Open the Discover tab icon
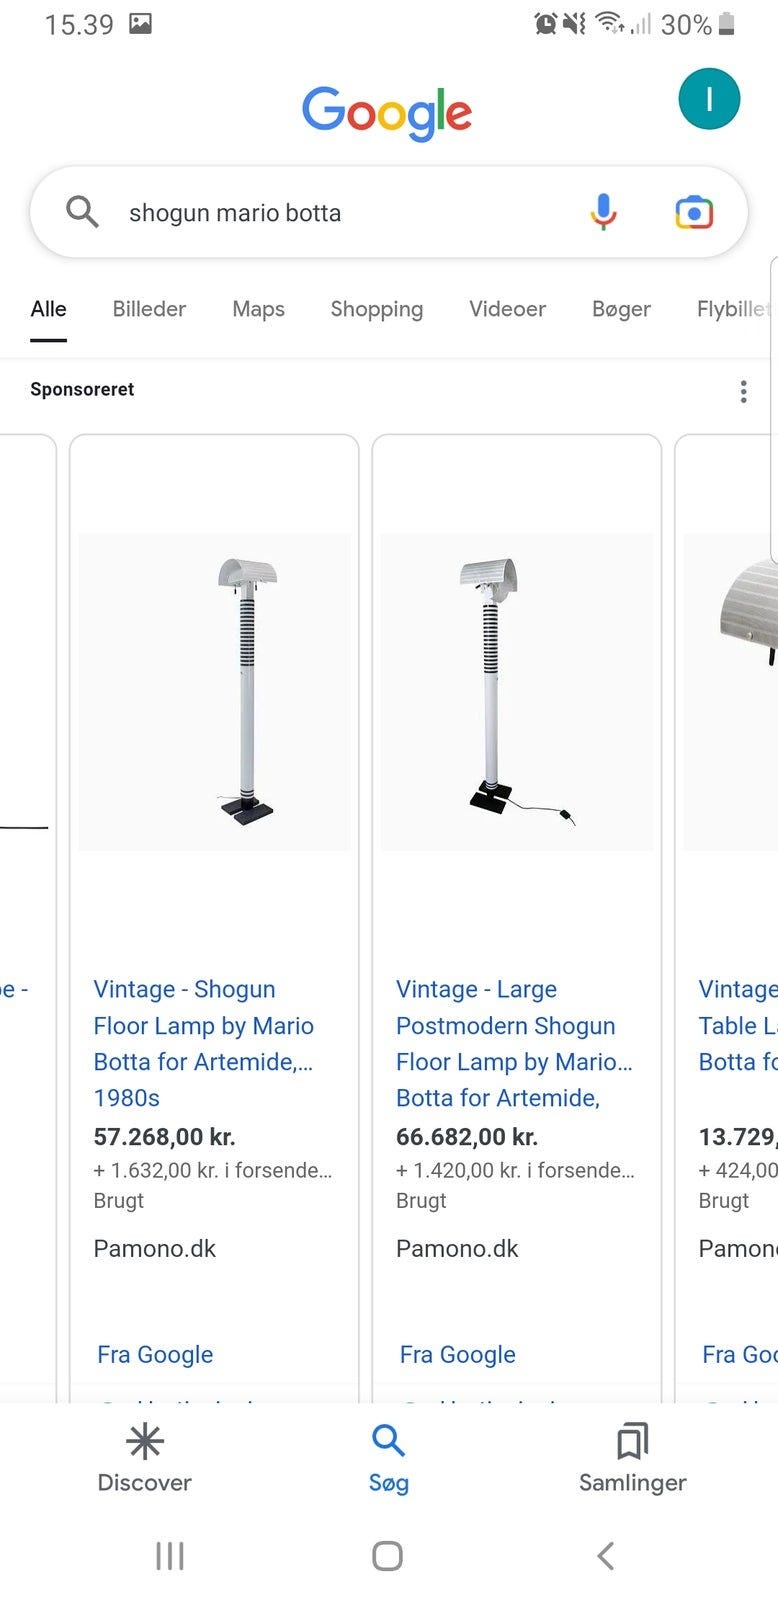 [x=145, y=1441]
